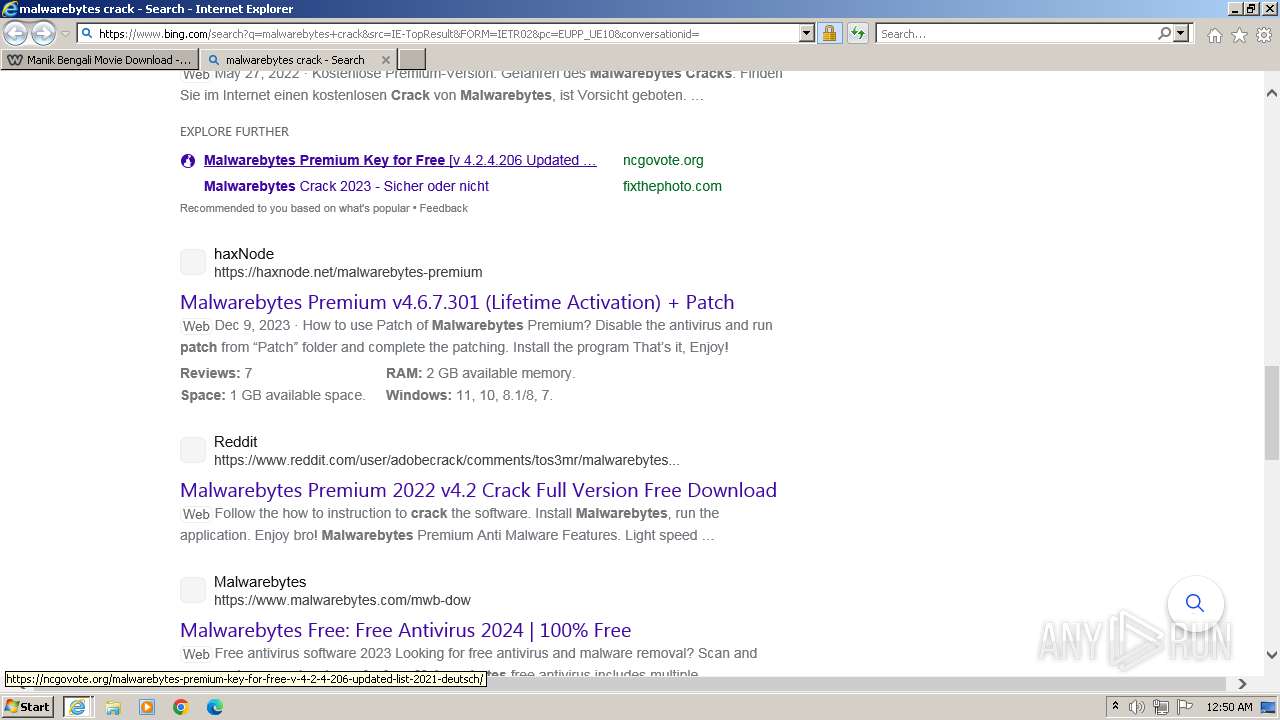Open Malwarebytes Premium Key for Free link
The width and height of the screenshot is (1280, 720).
click(x=400, y=160)
